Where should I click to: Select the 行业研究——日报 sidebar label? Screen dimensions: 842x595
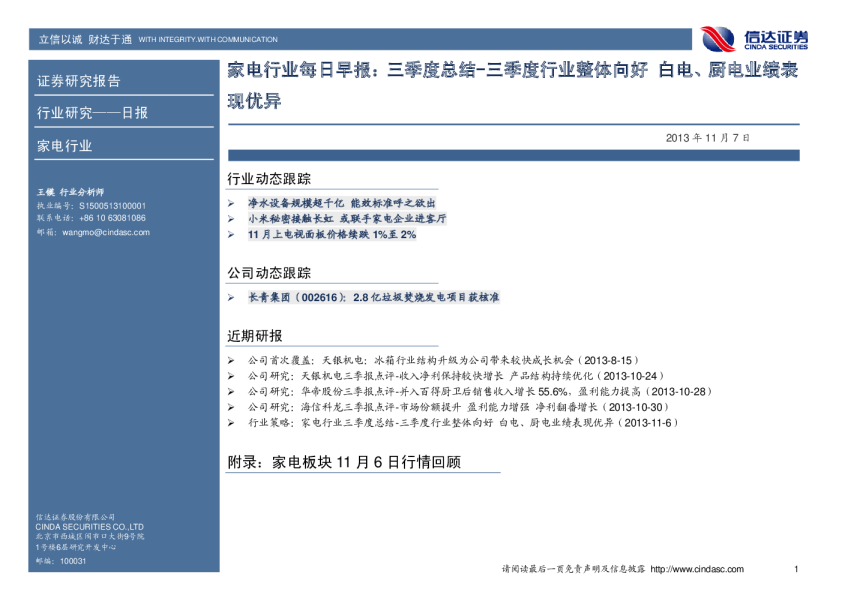(x=92, y=113)
